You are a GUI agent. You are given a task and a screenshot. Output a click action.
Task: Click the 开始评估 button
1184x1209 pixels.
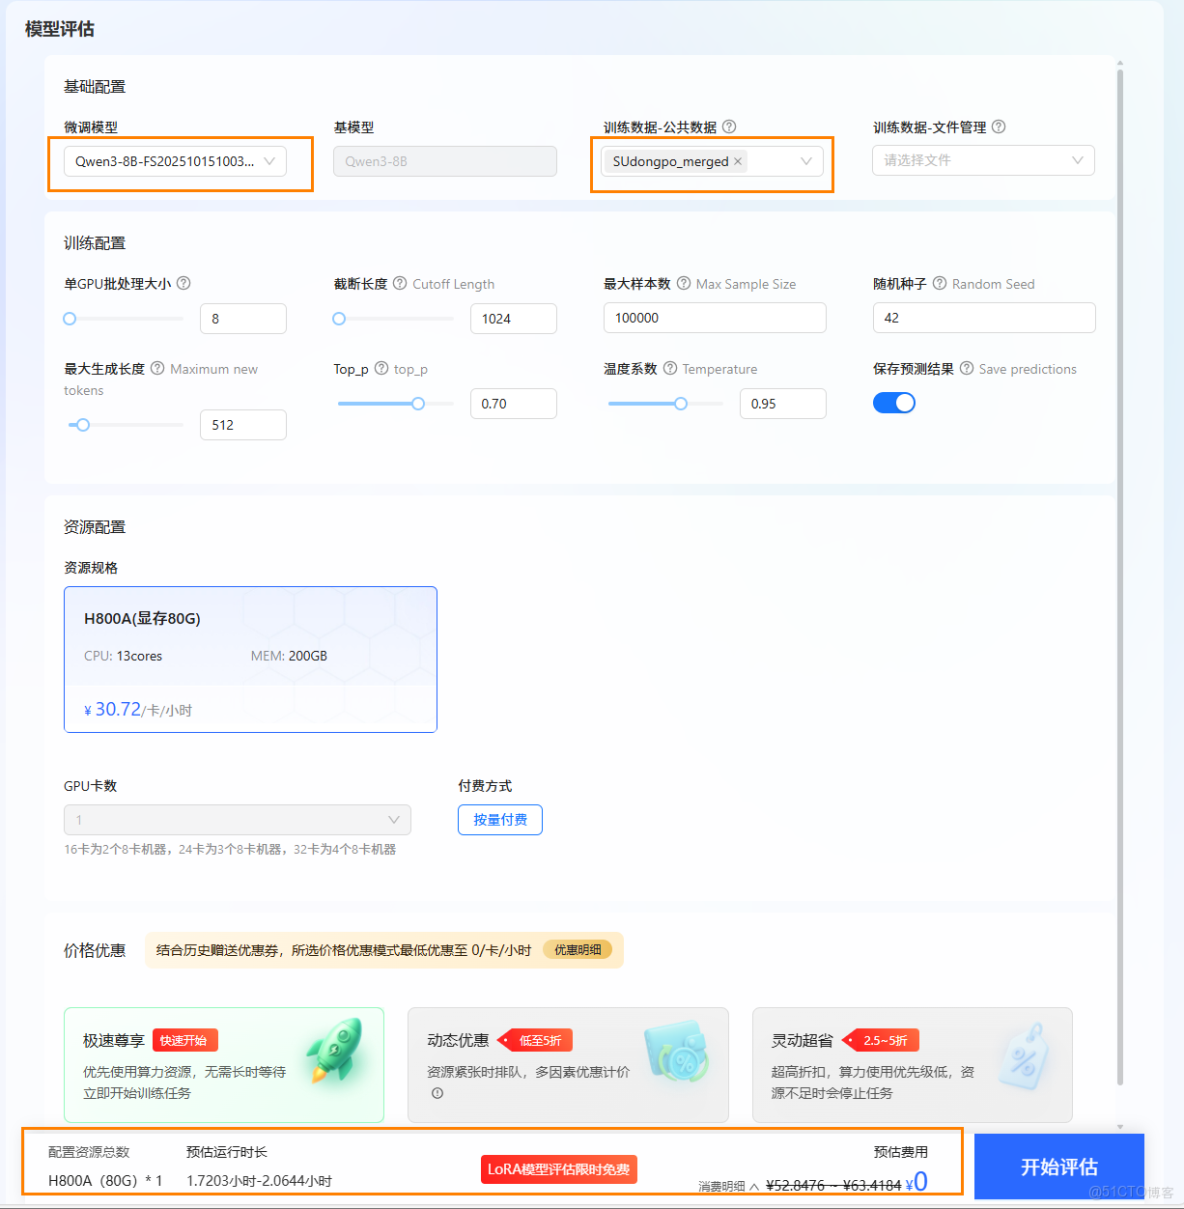[x=1060, y=1166]
